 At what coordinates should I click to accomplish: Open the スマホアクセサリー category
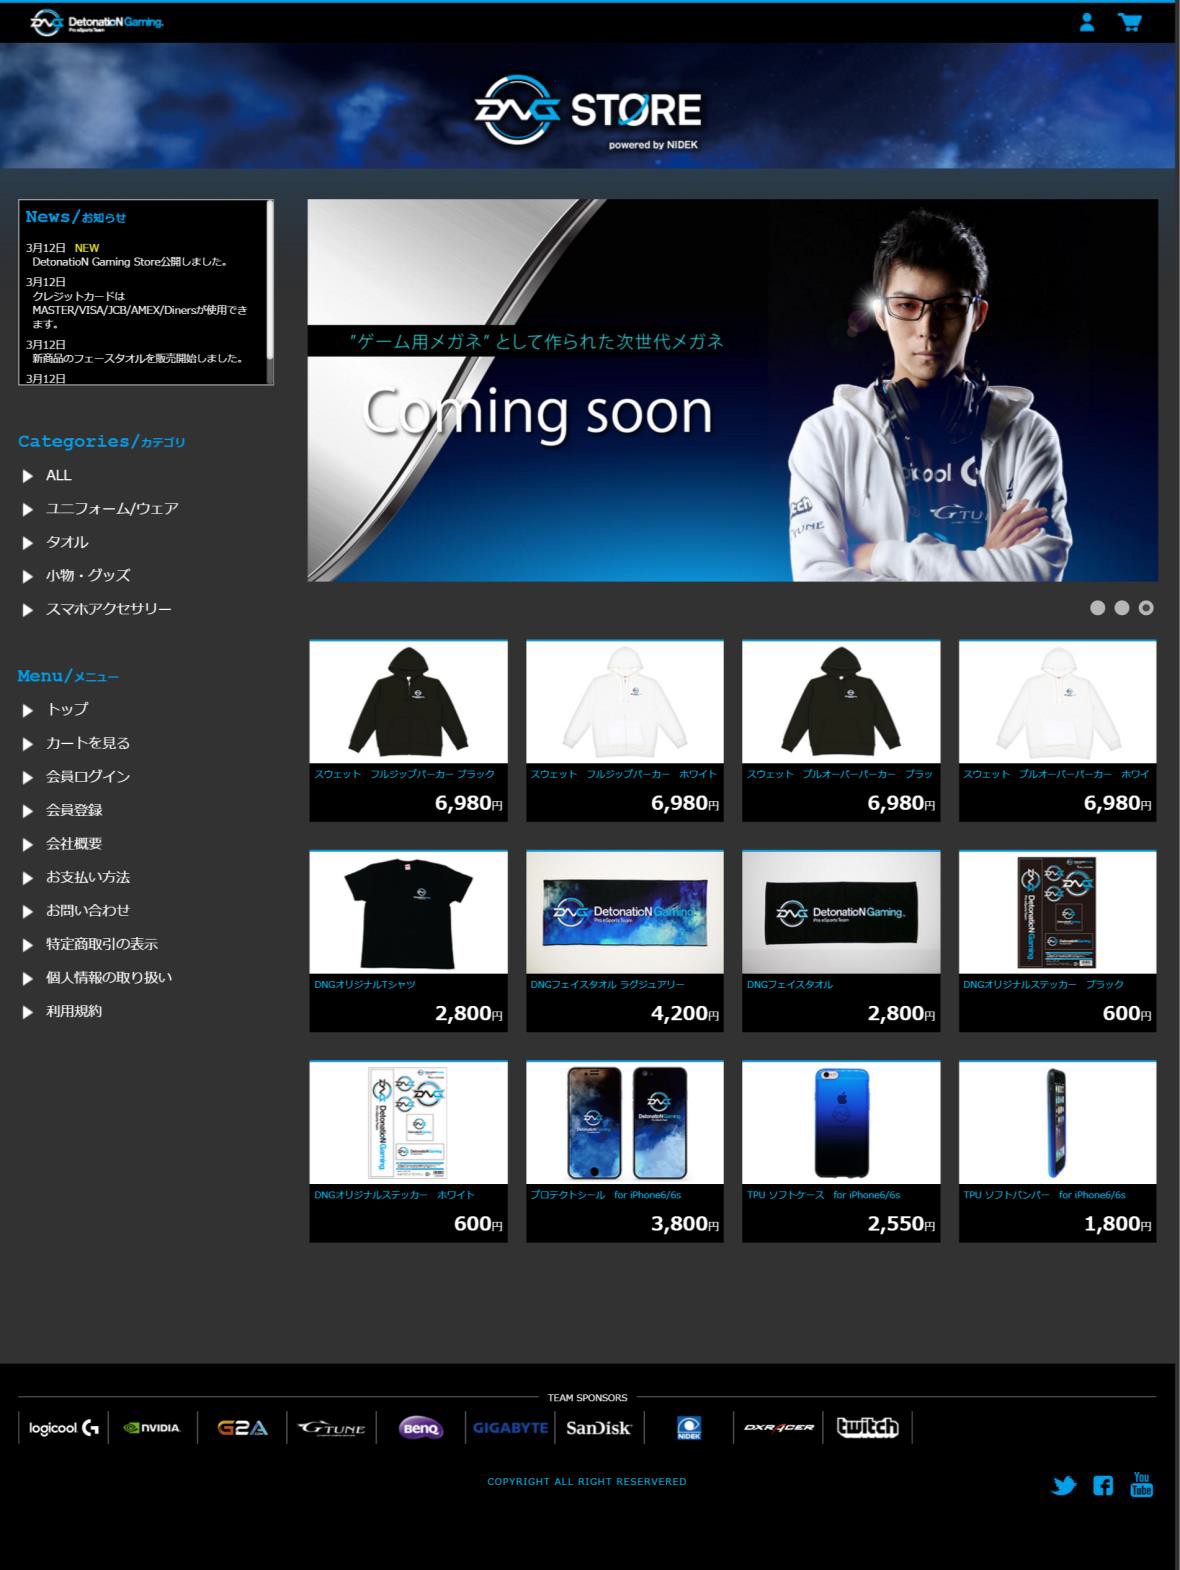pos(108,609)
